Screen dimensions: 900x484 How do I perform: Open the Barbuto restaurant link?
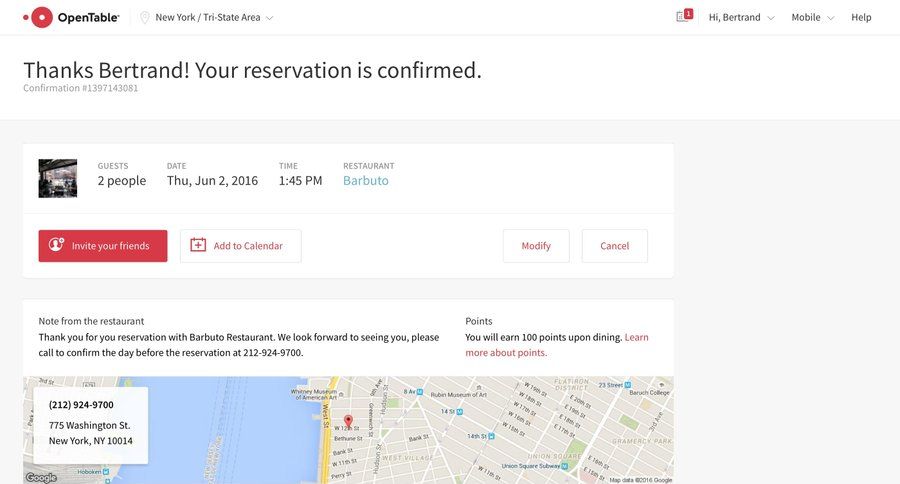tap(366, 181)
